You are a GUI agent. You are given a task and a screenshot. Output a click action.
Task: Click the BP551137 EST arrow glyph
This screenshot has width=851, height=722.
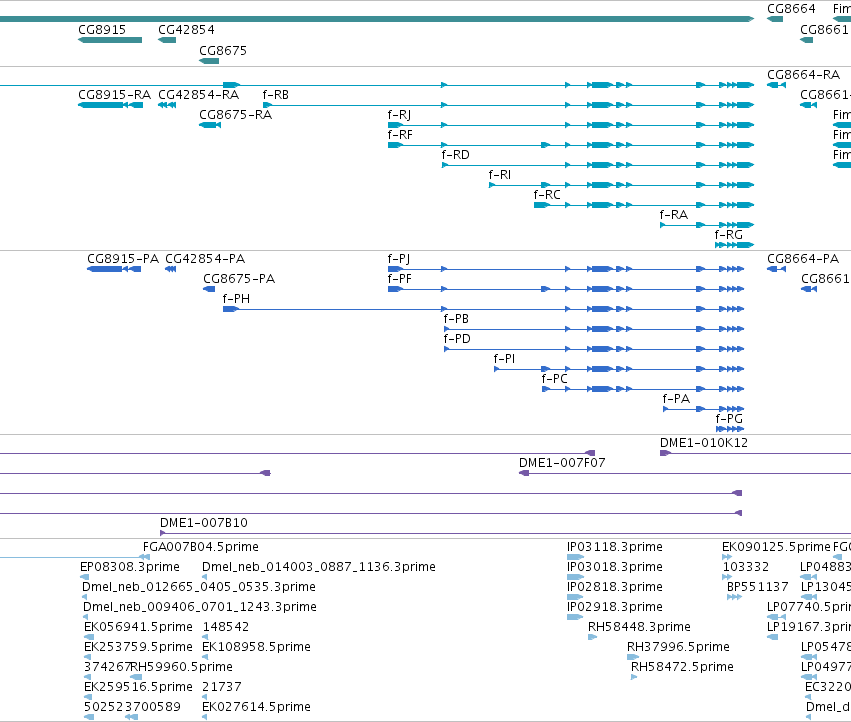(734, 597)
